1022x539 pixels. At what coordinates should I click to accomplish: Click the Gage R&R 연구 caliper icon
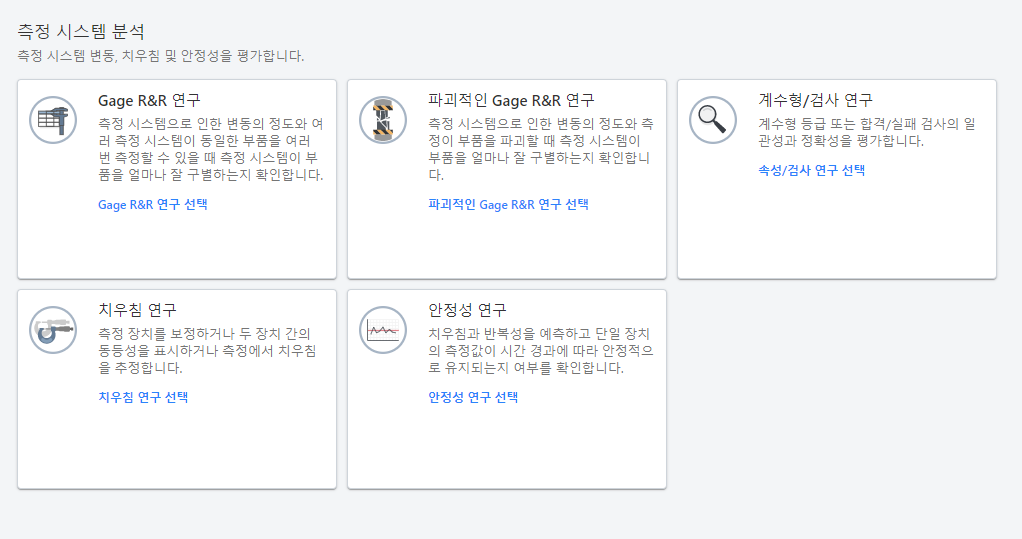53,120
